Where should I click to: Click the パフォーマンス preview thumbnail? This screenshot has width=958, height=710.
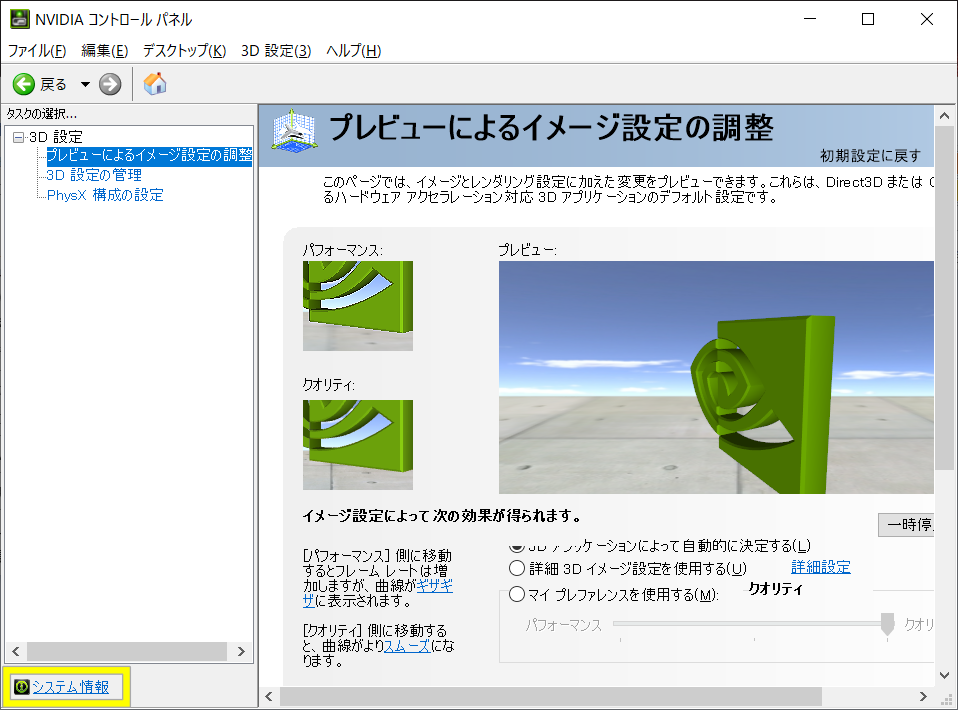point(358,306)
